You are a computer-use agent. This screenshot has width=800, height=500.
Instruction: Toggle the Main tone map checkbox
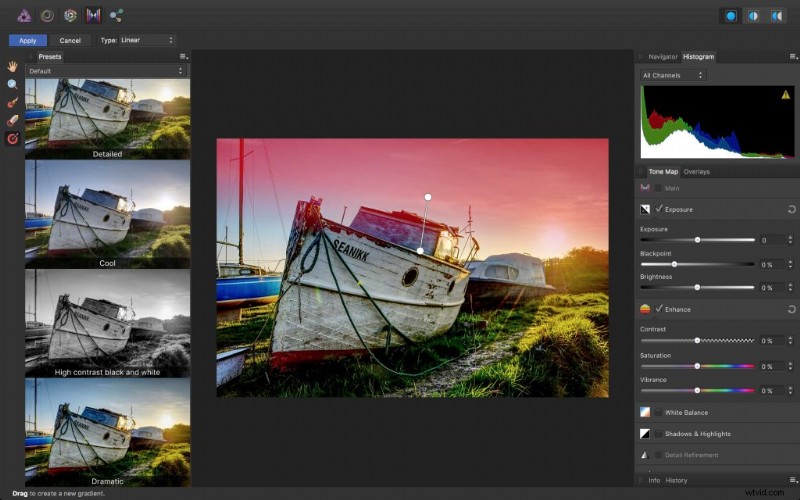coord(658,188)
